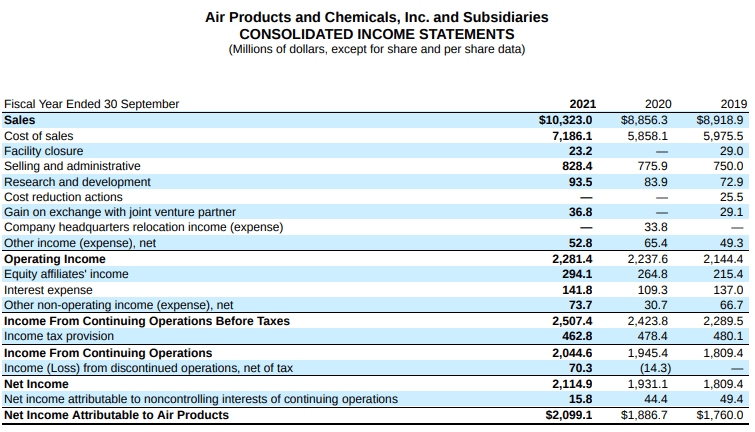
Task: Select Cost reduction actions value 25.5
Action: click(x=731, y=197)
